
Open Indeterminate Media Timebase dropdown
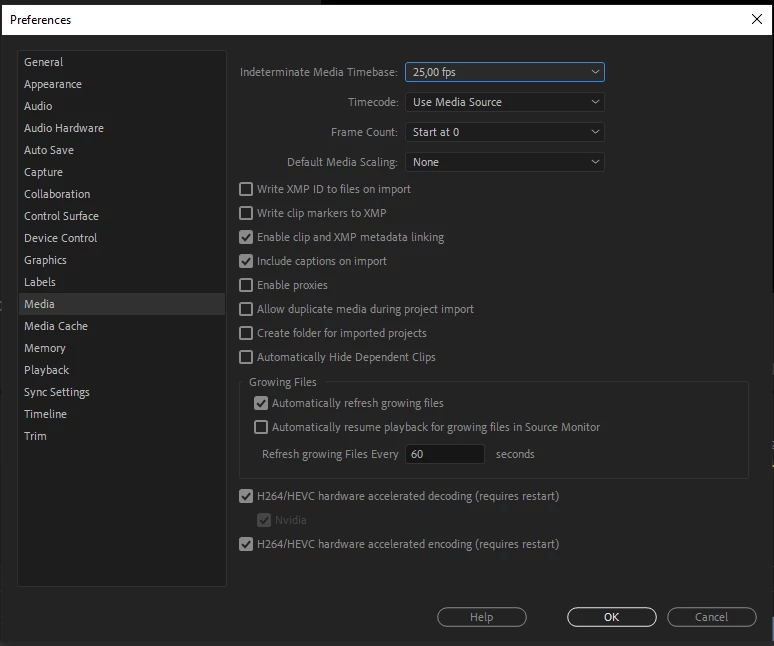coord(504,72)
